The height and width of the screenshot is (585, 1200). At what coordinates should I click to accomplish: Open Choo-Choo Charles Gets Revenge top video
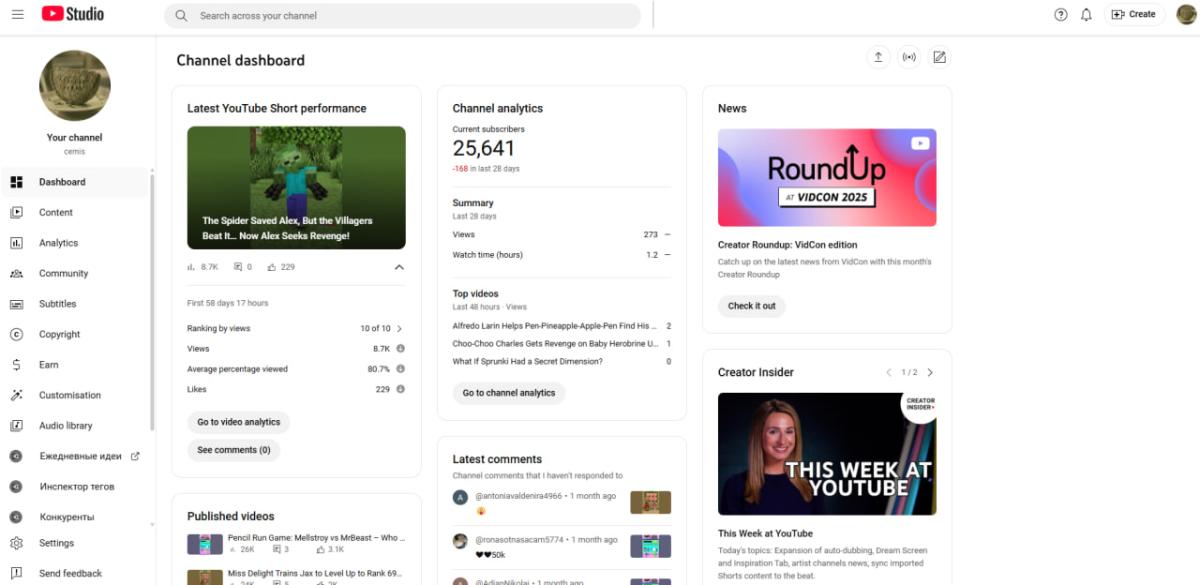click(555, 344)
